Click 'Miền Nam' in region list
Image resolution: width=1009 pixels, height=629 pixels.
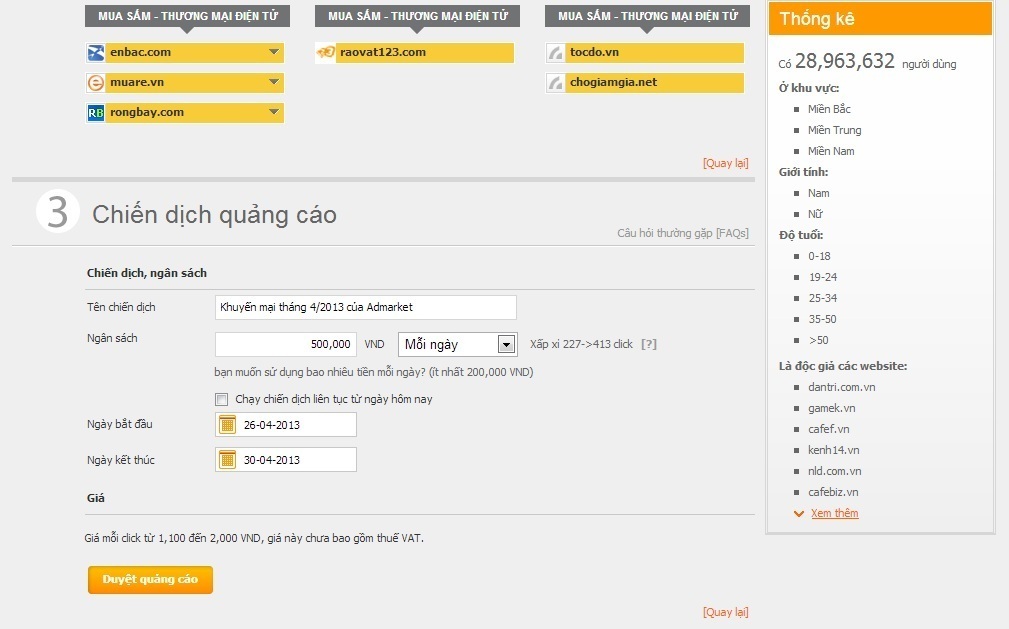[831, 151]
